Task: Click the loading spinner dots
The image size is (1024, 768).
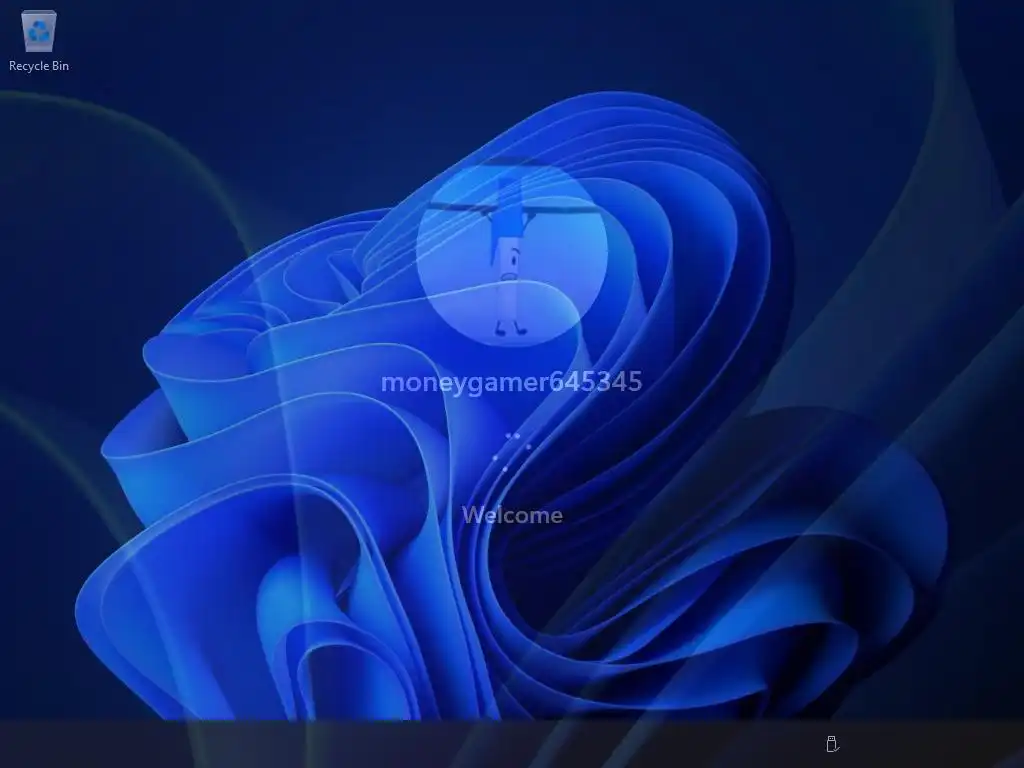Action: (511, 451)
